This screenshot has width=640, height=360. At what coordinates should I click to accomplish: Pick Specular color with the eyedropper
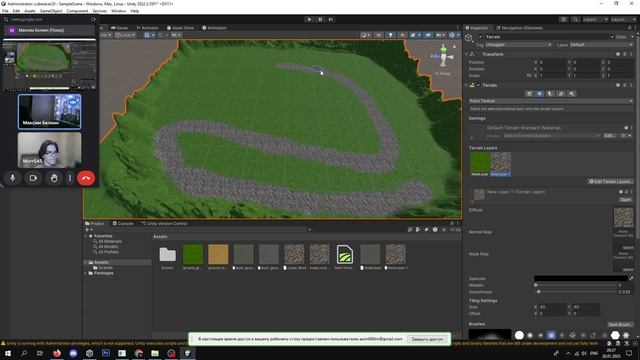click(x=631, y=278)
